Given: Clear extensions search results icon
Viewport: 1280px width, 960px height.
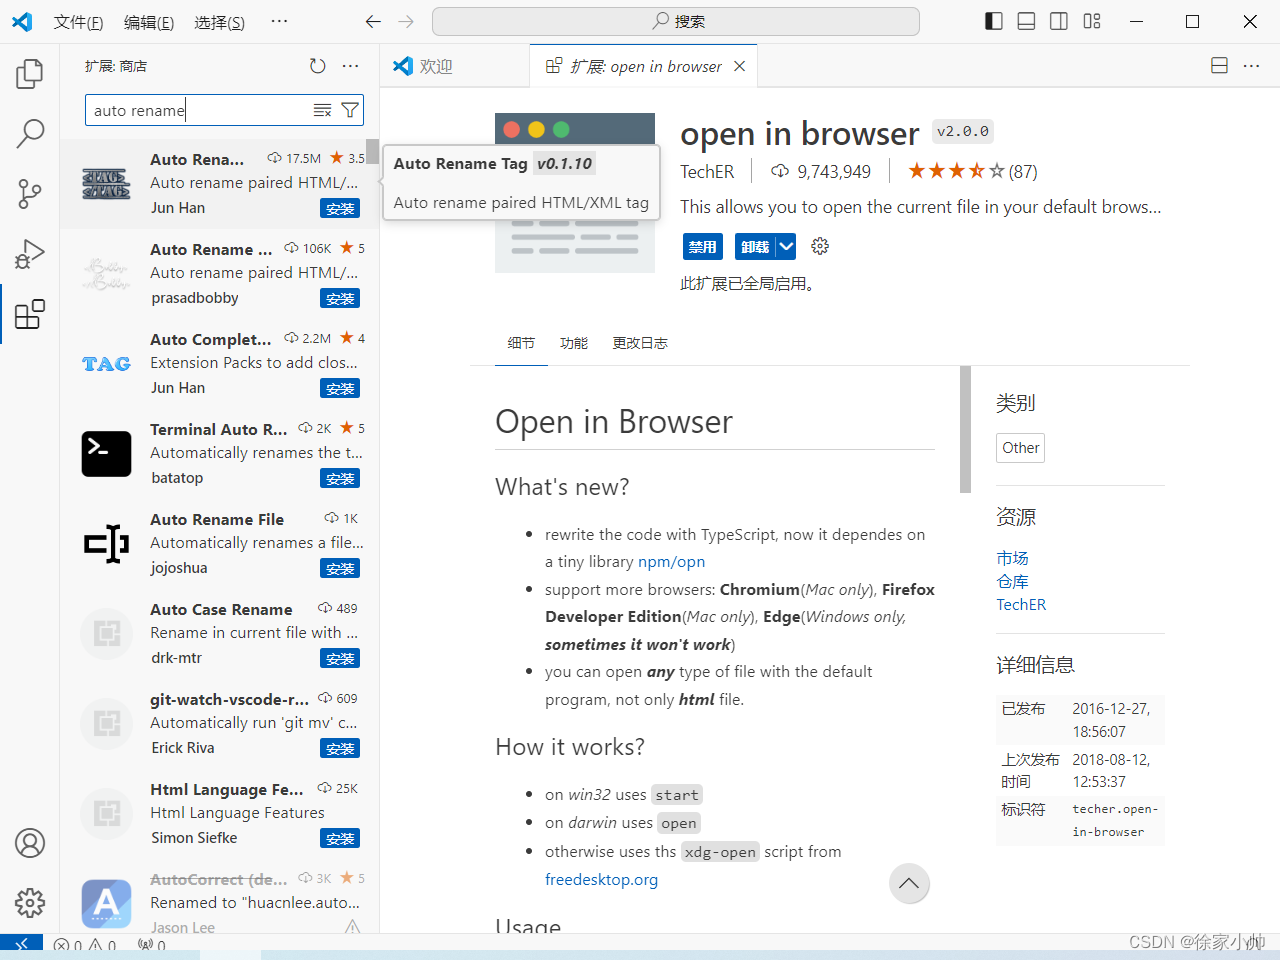Looking at the screenshot, I should tap(322, 110).
